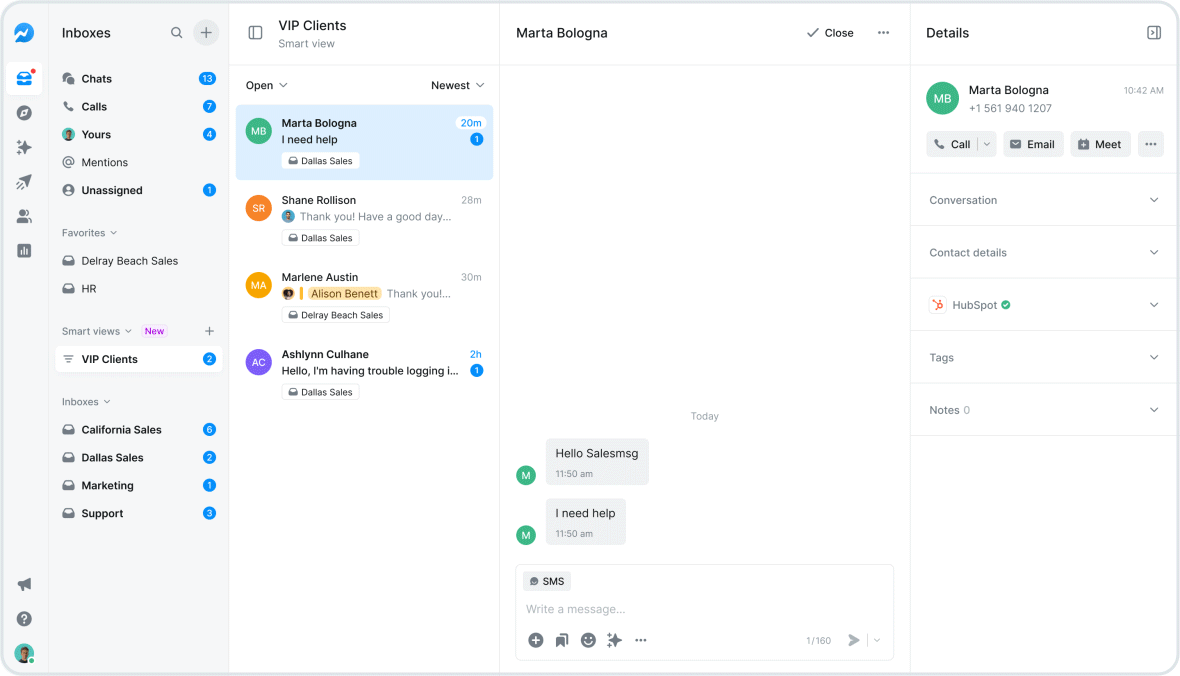Open saved replies bookmark icon in composer
The height and width of the screenshot is (676, 1180).
(561, 640)
